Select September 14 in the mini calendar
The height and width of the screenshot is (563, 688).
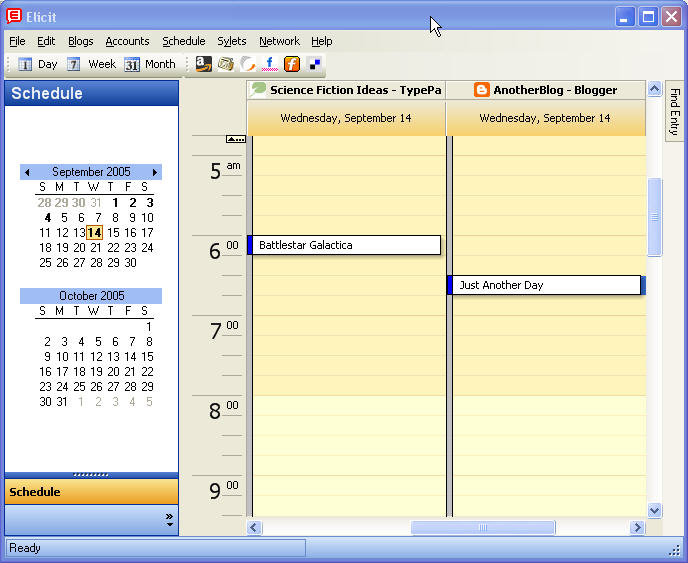94,233
